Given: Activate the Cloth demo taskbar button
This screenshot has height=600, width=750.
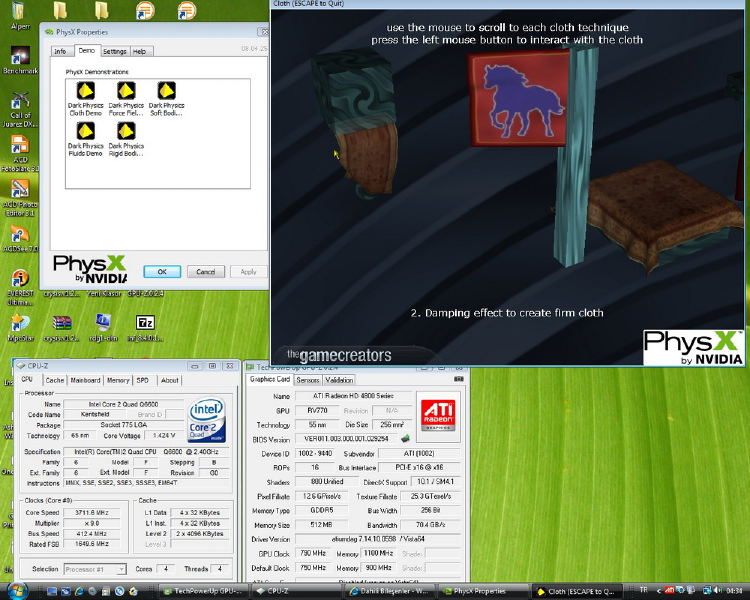Looking at the screenshot, I should click(x=576, y=591).
